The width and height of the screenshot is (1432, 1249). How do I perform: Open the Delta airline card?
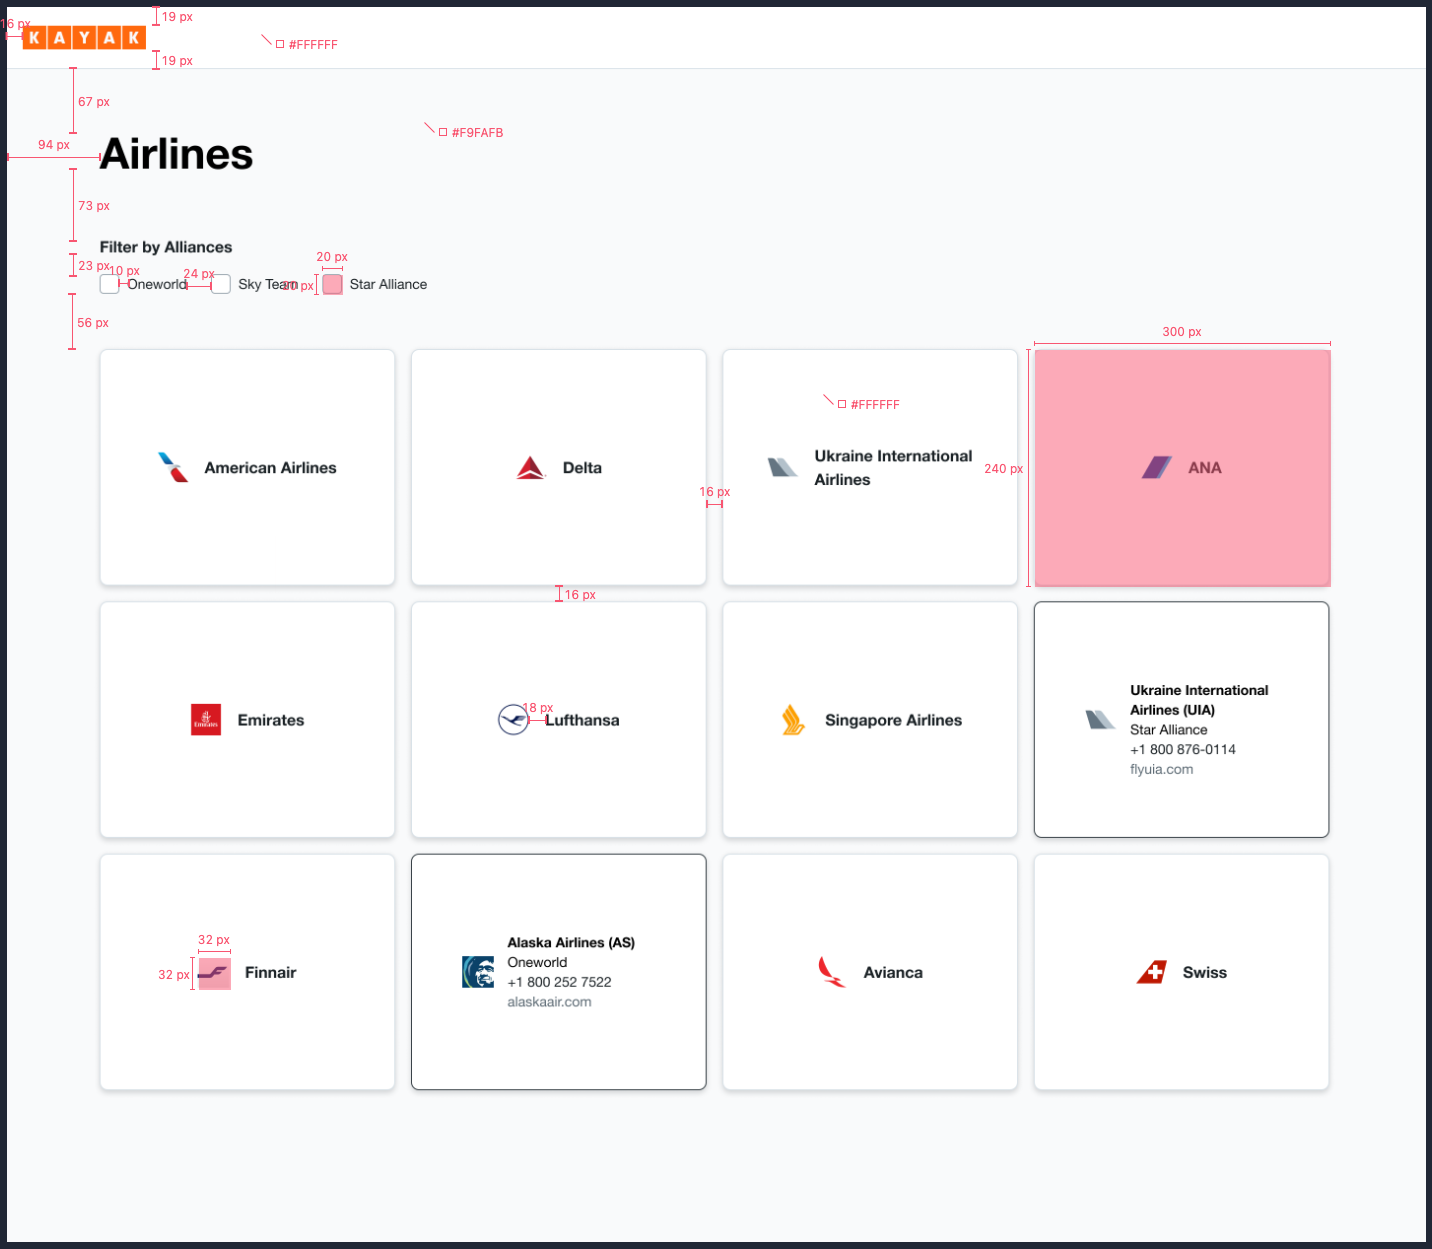pyautogui.click(x=559, y=467)
